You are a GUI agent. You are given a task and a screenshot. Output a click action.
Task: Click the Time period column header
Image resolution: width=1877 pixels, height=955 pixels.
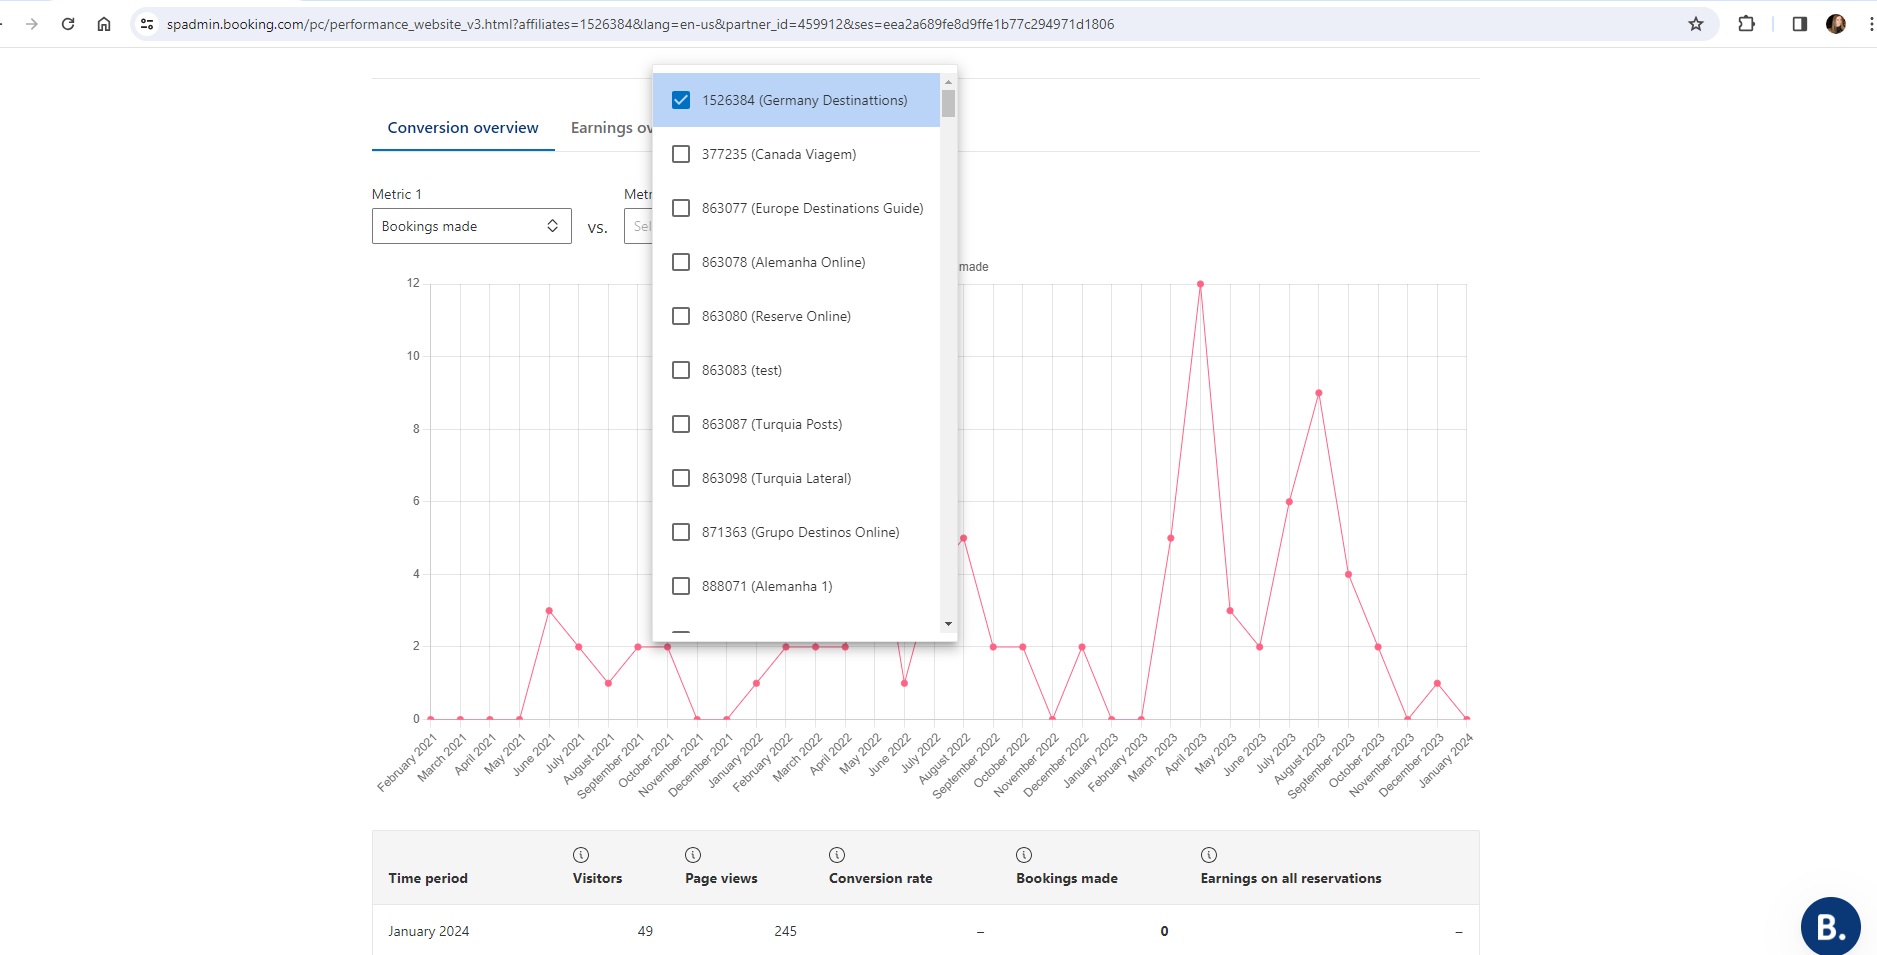pyautogui.click(x=428, y=878)
